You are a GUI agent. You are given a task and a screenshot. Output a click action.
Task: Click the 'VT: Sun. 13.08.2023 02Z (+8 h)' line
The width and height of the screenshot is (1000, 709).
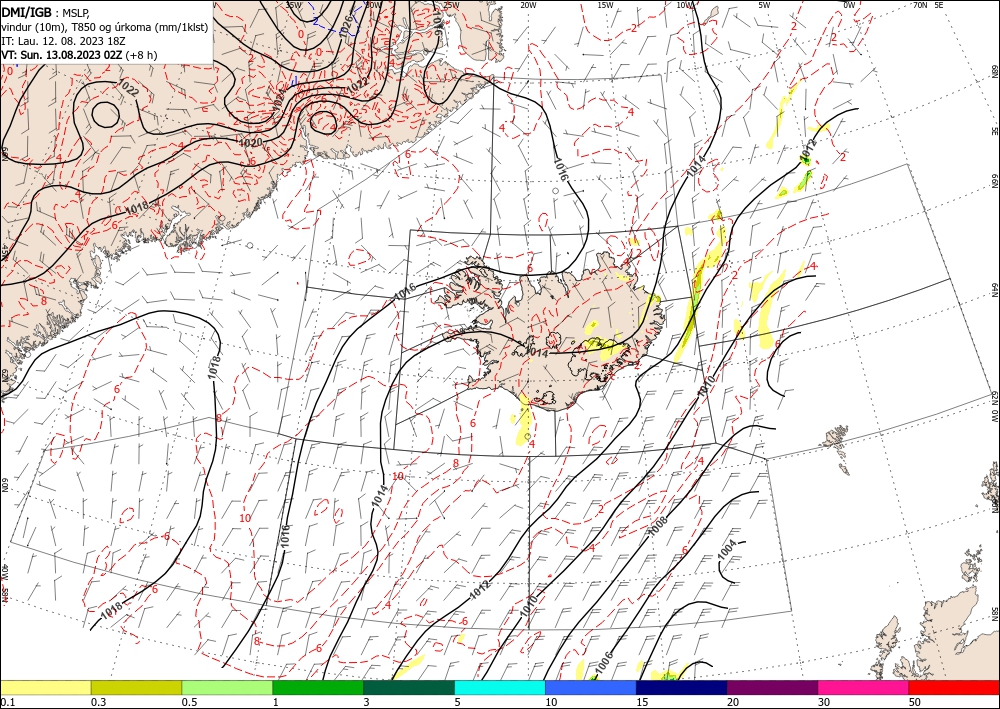tap(79, 55)
